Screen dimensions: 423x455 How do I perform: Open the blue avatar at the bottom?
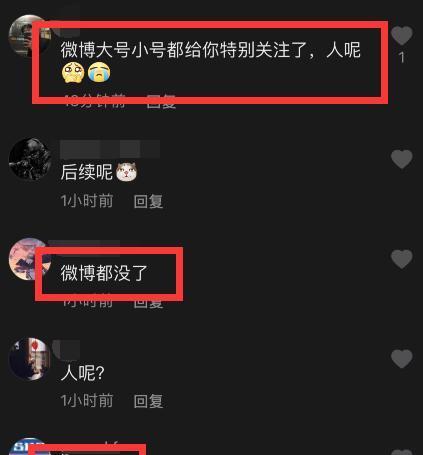point(28,447)
